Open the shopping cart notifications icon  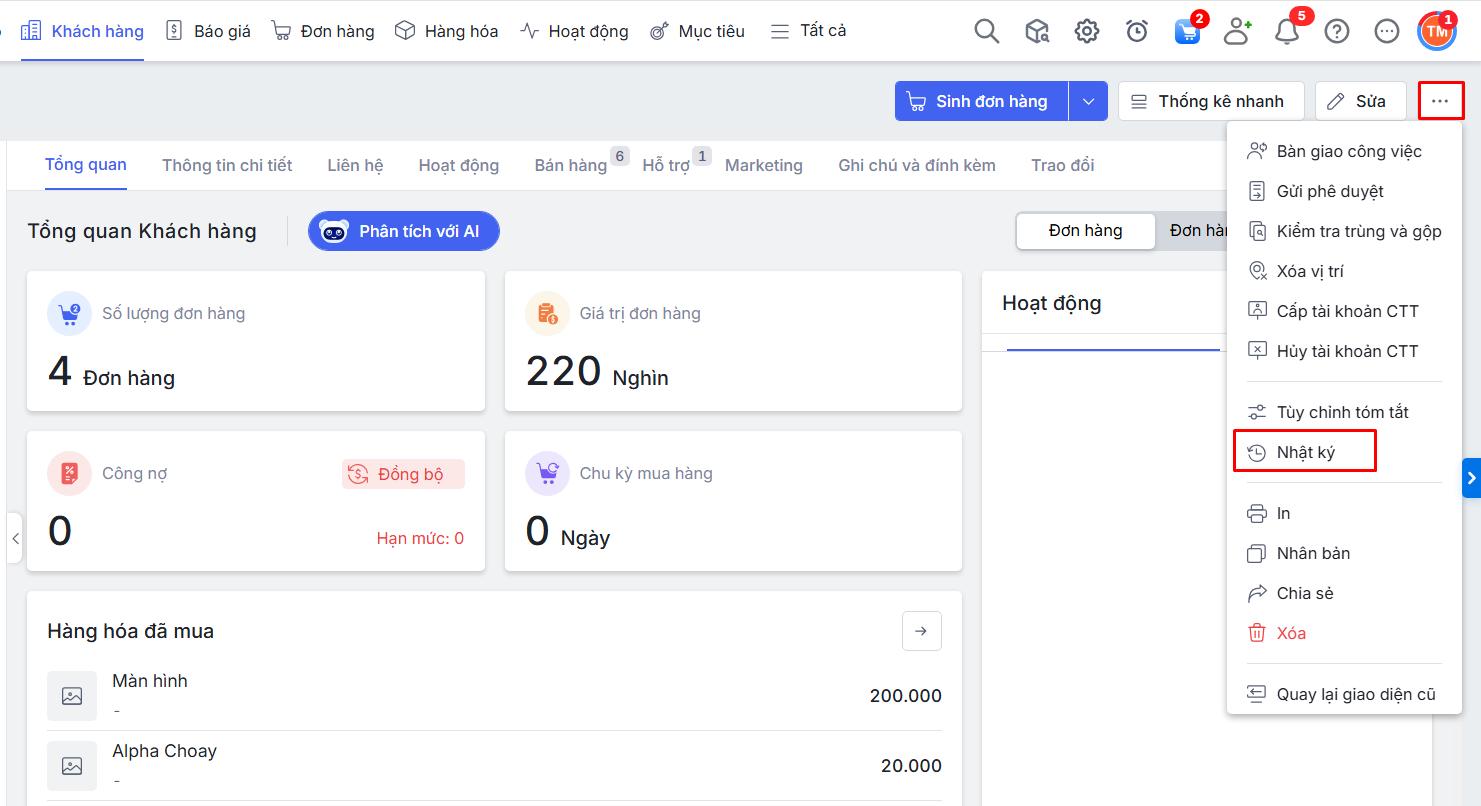[1187, 31]
